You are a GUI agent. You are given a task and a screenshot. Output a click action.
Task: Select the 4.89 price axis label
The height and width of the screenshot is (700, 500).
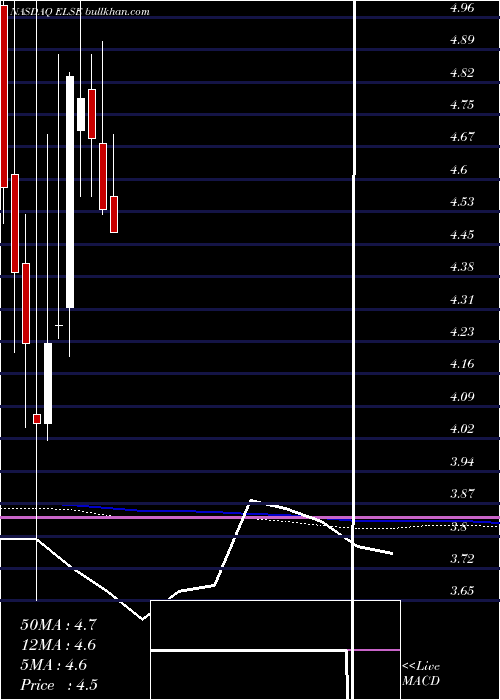click(462, 40)
